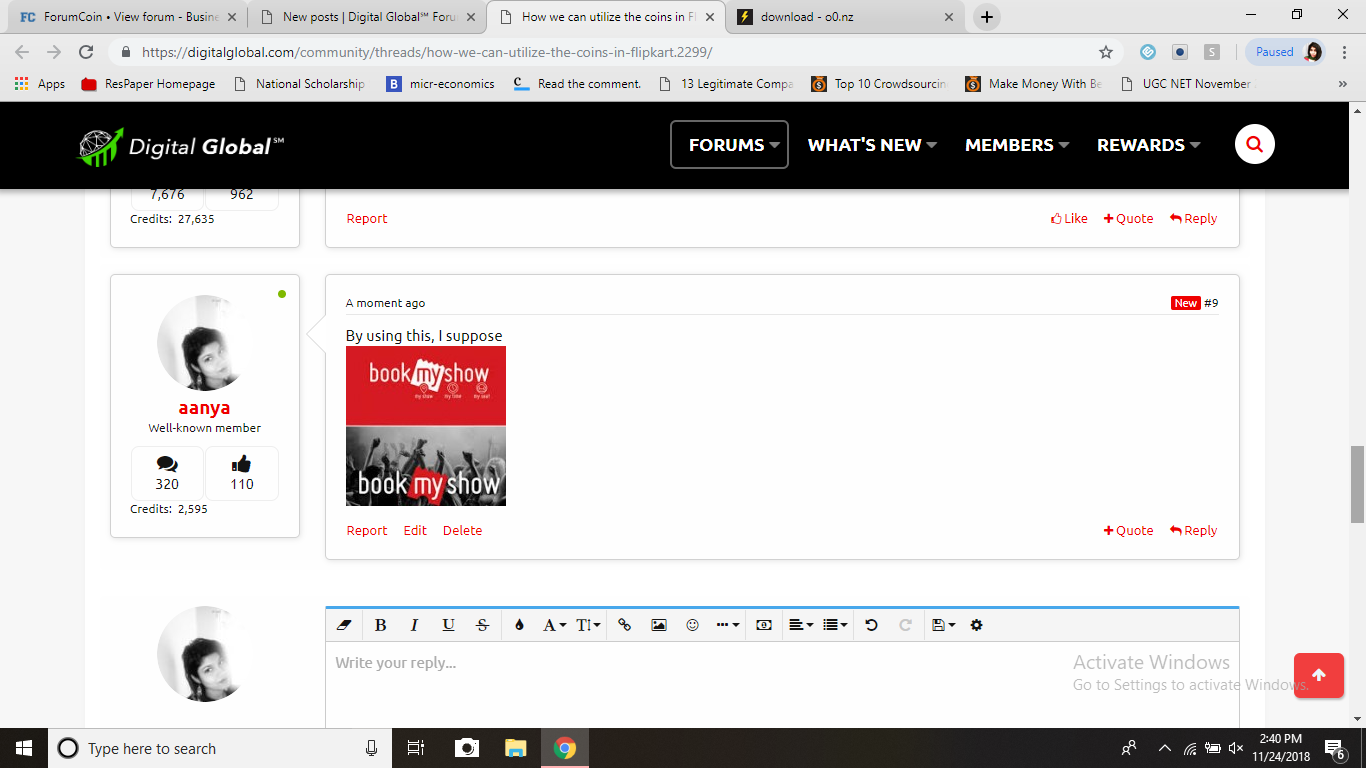Click in the Write your reply field
This screenshot has width=1366, height=768.
pos(600,662)
